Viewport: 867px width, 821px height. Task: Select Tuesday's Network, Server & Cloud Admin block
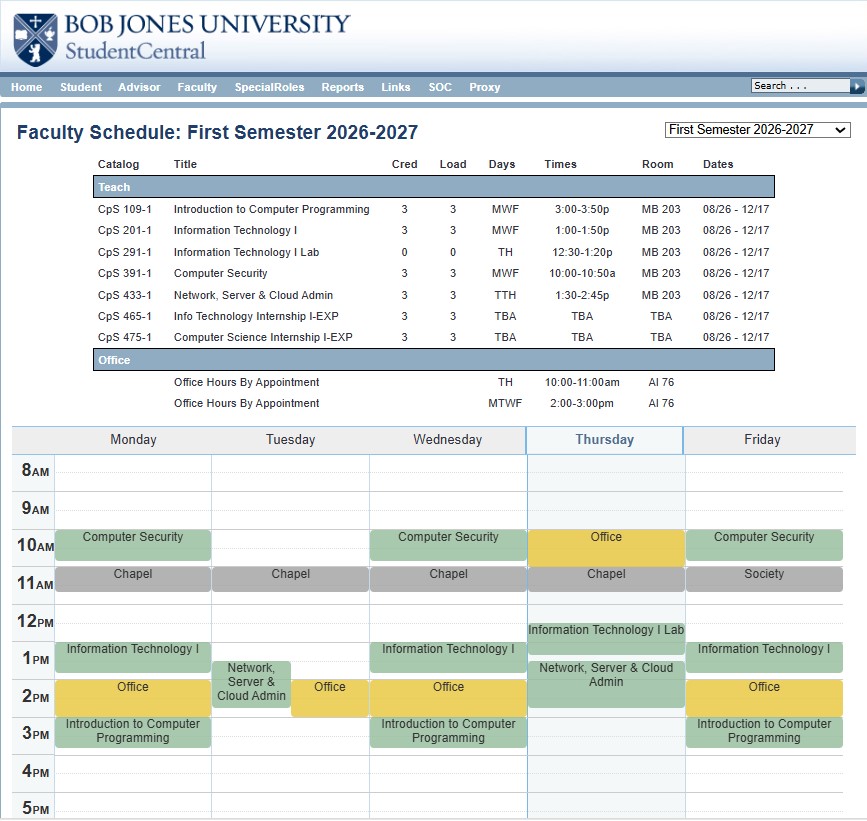tap(252, 684)
